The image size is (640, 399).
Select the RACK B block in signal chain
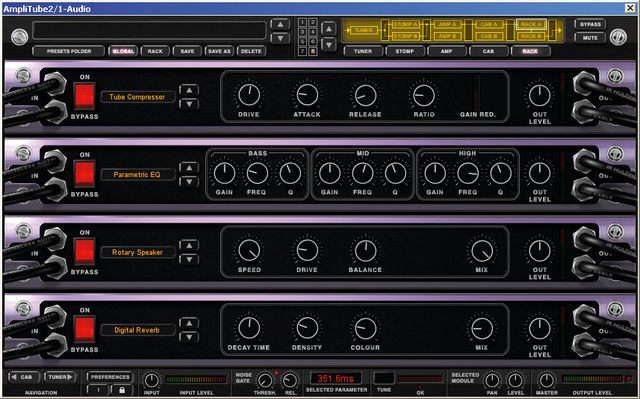pyautogui.click(x=531, y=36)
